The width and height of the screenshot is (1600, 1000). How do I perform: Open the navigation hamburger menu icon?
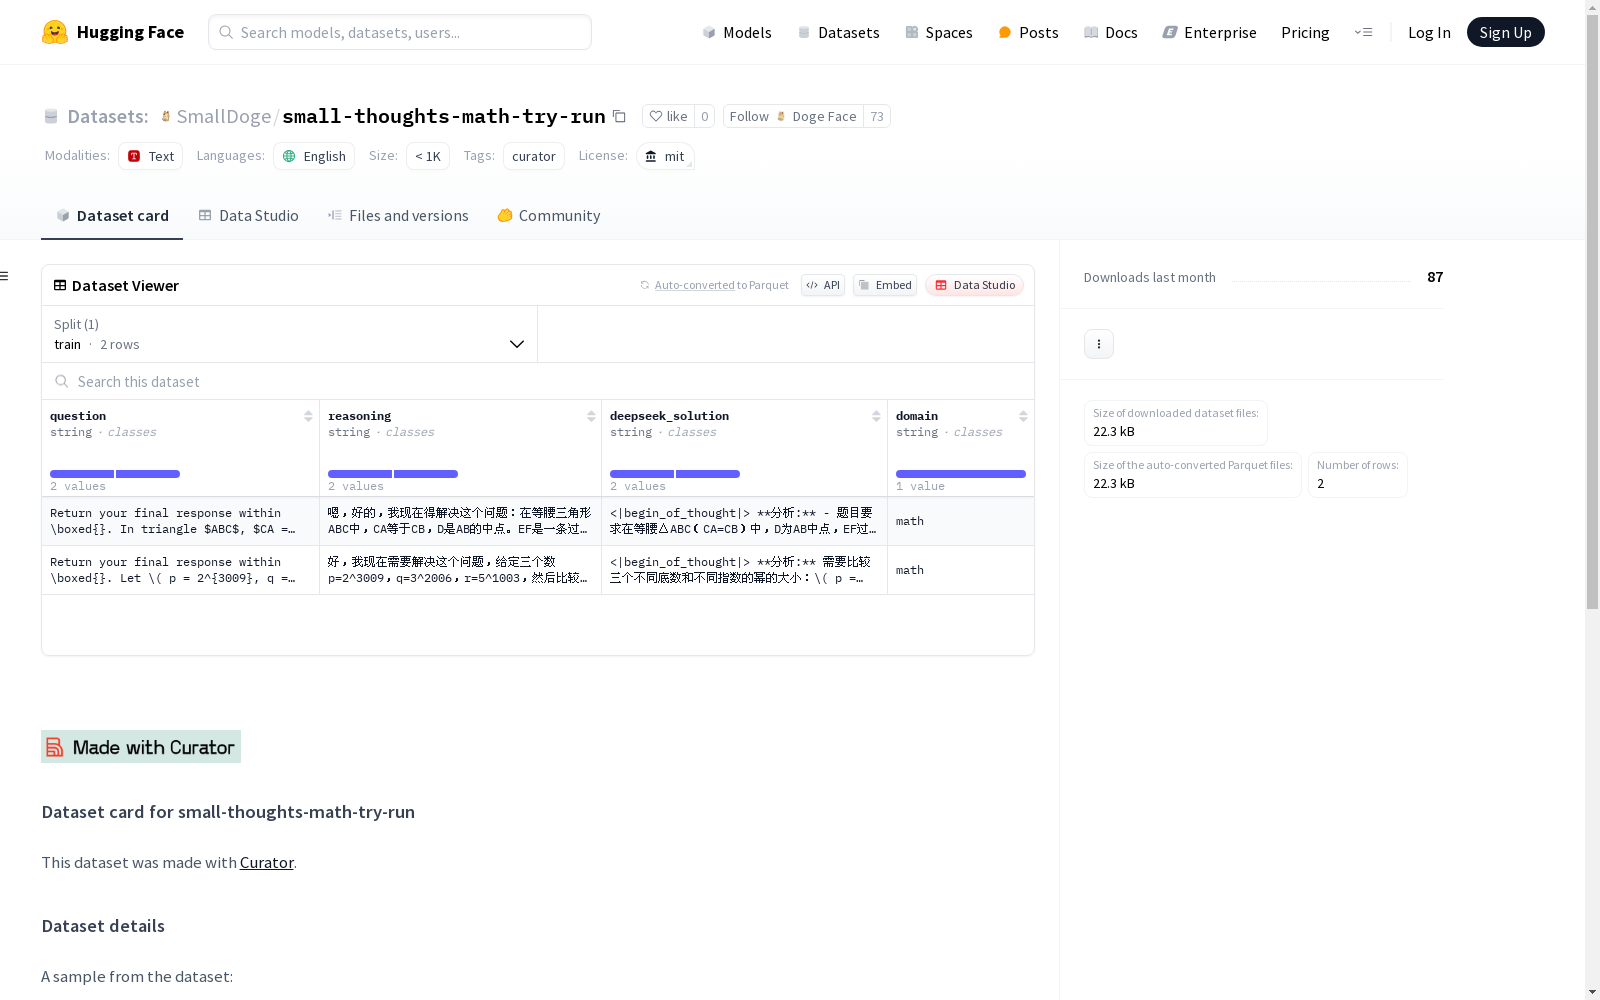coord(1364,32)
